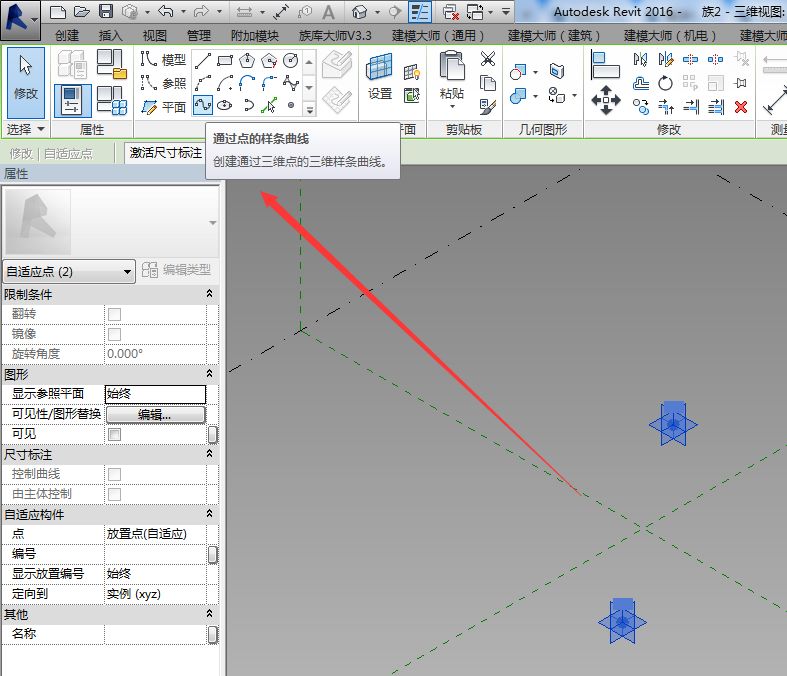Open the Customize Quick Access Toolbar dropdown
This screenshot has height=676, width=787.
(506, 12)
